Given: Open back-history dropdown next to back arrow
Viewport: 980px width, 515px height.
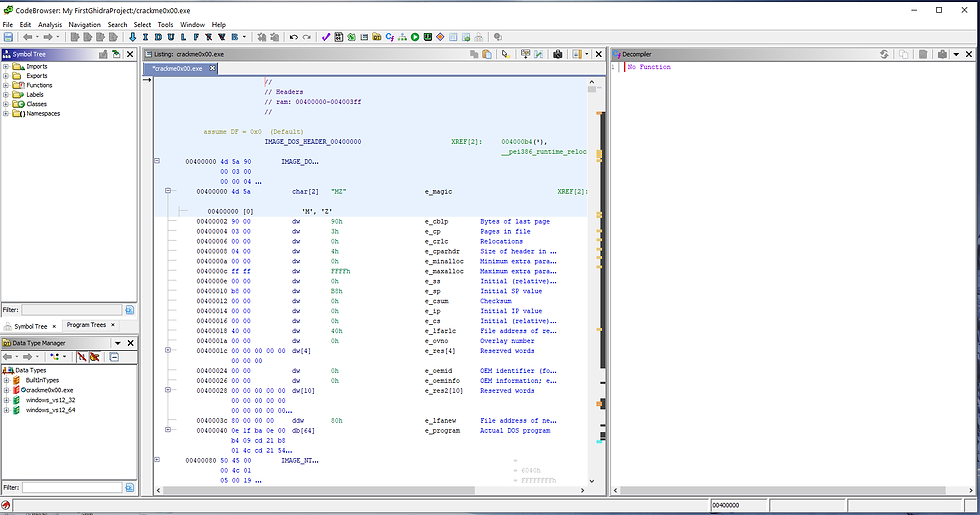Looking at the screenshot, I should coord(37,37).
